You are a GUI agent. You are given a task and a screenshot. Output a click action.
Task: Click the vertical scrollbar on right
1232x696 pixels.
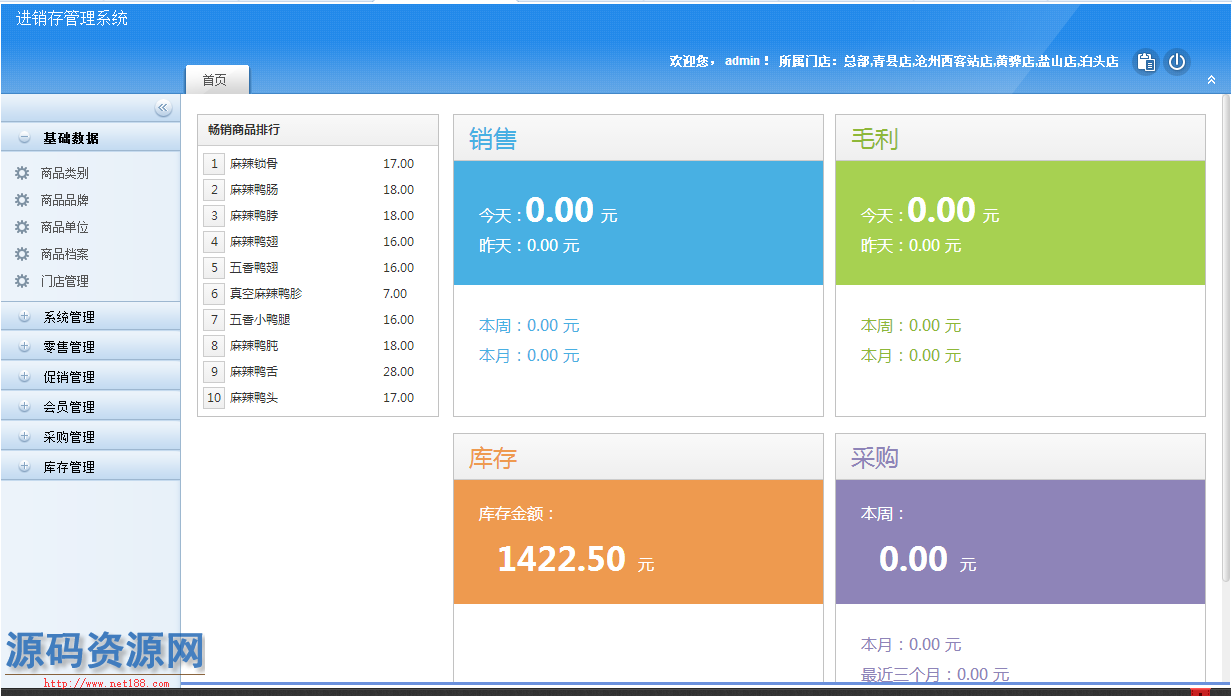pyautogui.click(x=1226, y=340)
